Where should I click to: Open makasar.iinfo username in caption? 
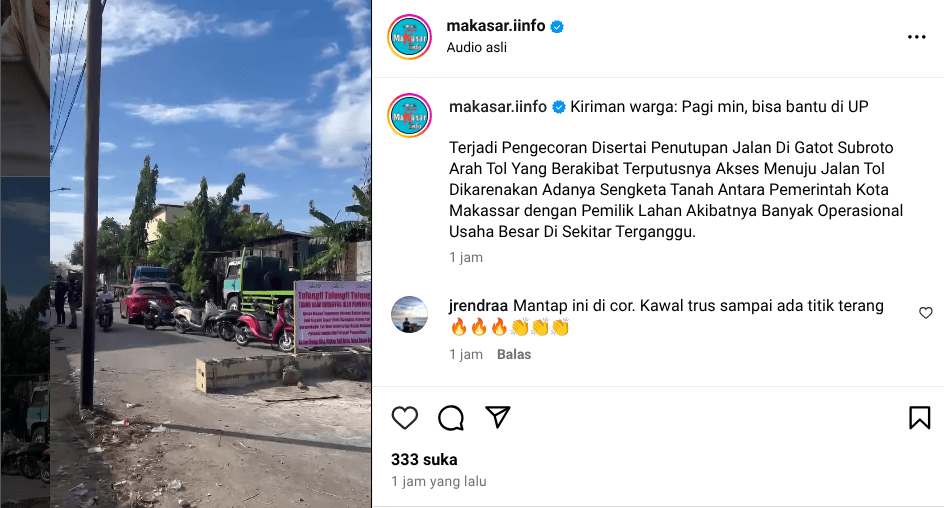(x=497, y=107)
